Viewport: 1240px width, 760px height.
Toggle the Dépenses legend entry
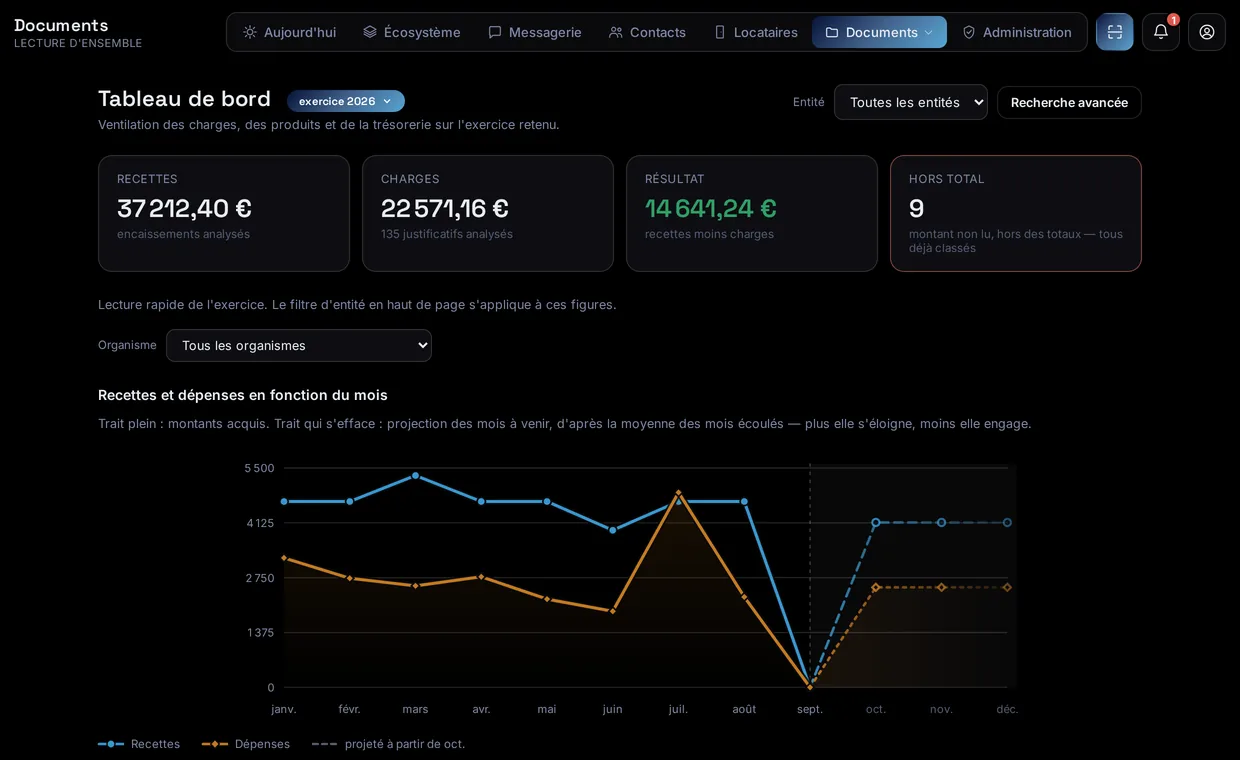coord(246,744)
